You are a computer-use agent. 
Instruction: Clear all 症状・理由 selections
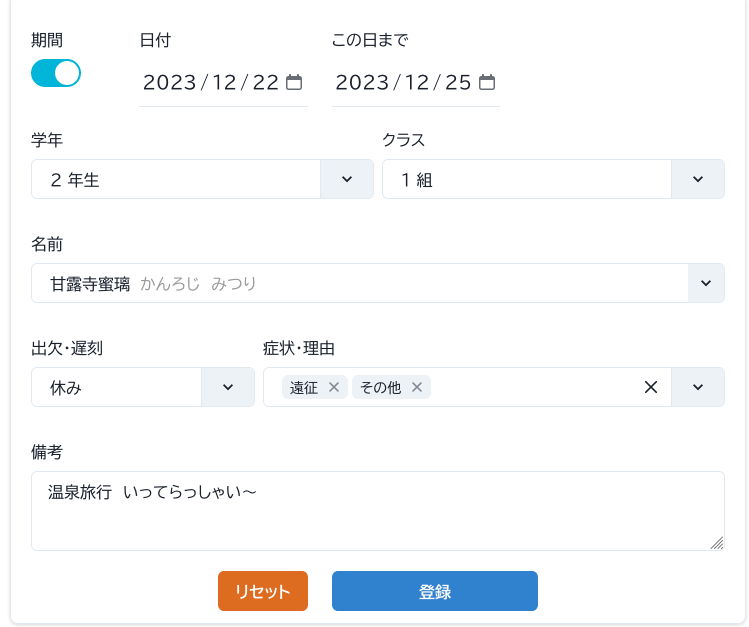(651, 387)
